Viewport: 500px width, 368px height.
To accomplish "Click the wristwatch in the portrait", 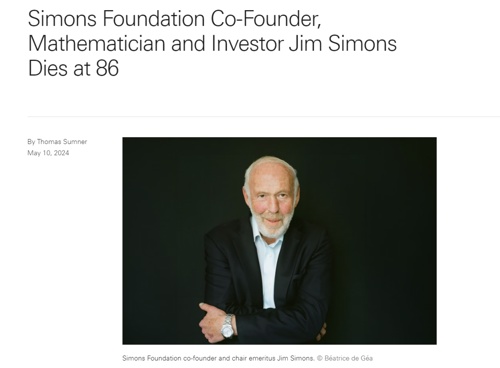I will (x=228, y=326).
